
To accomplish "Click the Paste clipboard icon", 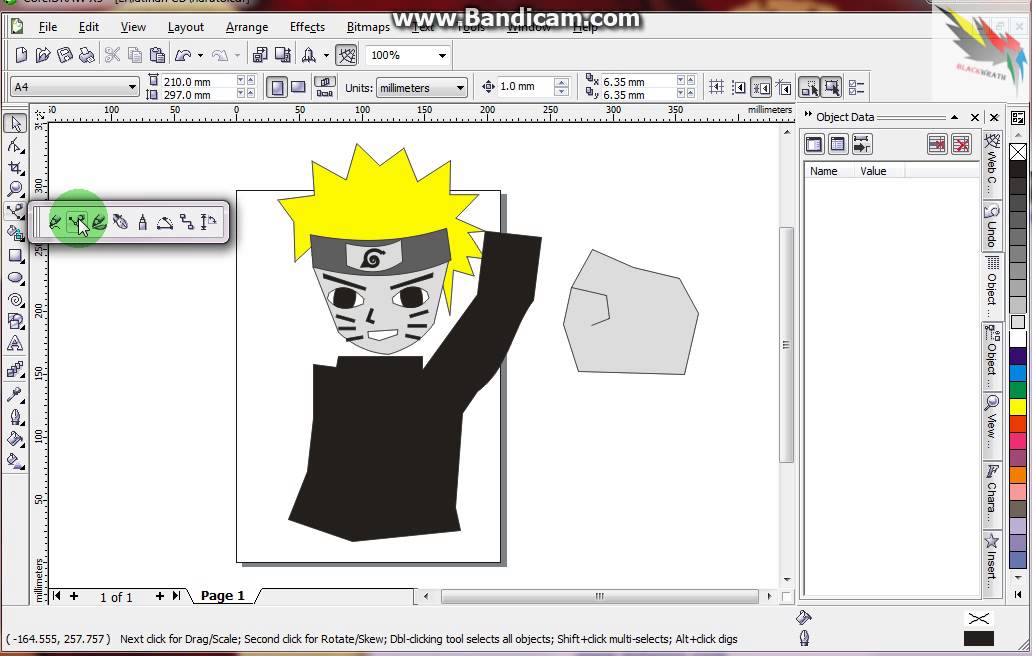I will [157, 55].
